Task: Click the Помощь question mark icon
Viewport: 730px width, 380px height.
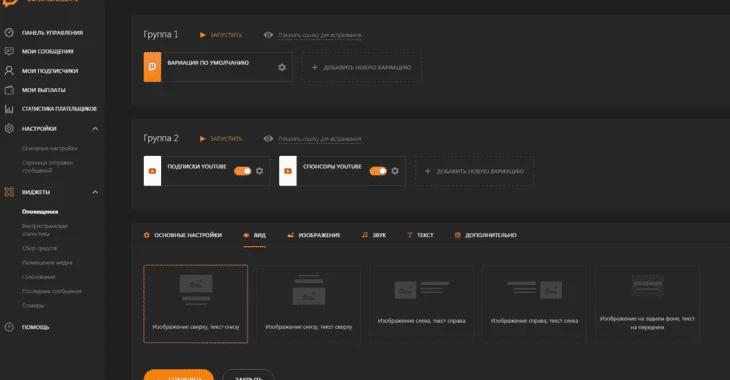Action: point(9,327)
